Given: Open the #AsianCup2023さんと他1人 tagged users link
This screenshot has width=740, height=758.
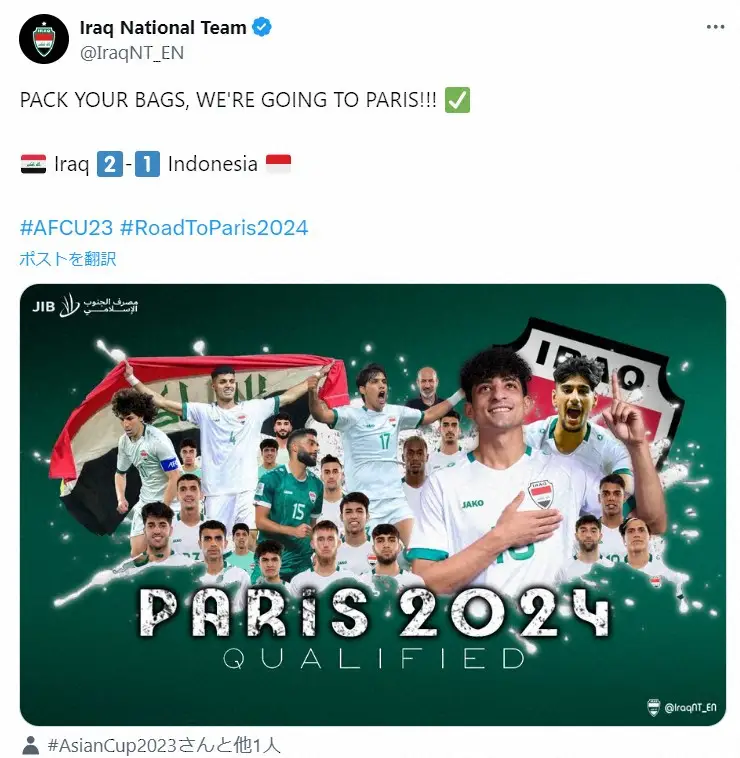Looking at the screenshot, I should (x=164, y=745).
